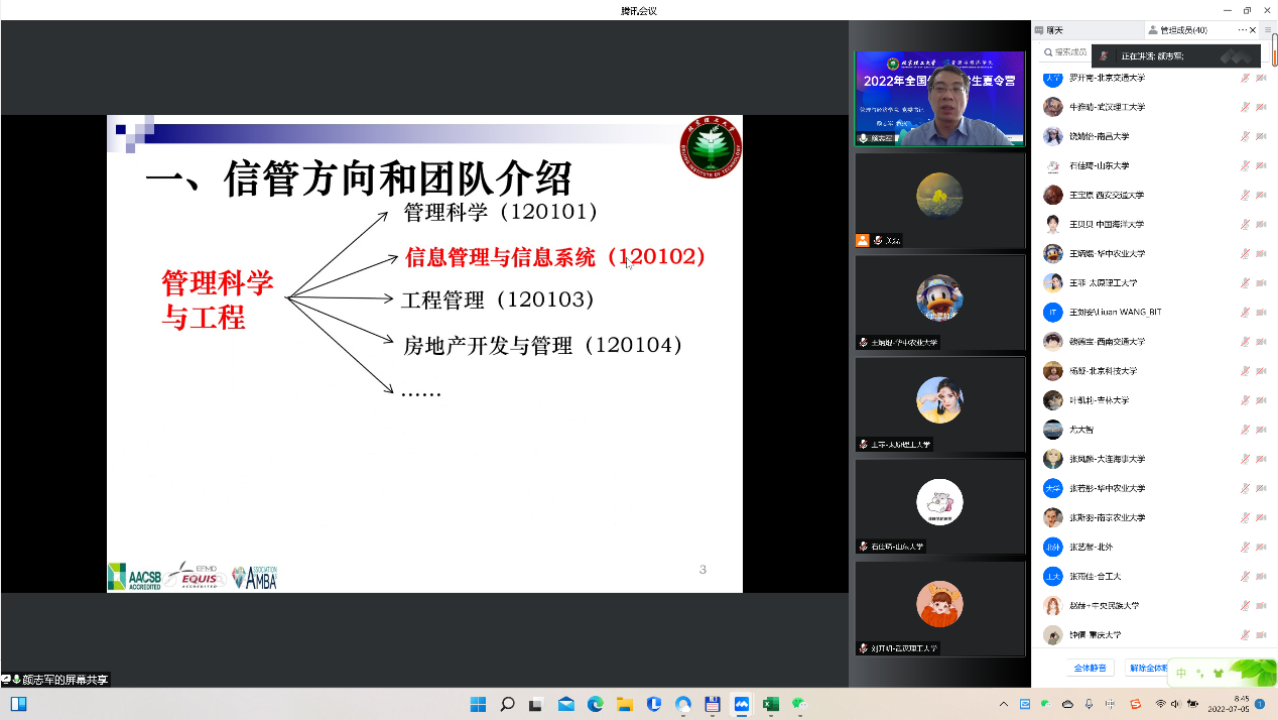Open the member panel more options (…)
Screen dimensions: 1278x720
pos(1242,30)
